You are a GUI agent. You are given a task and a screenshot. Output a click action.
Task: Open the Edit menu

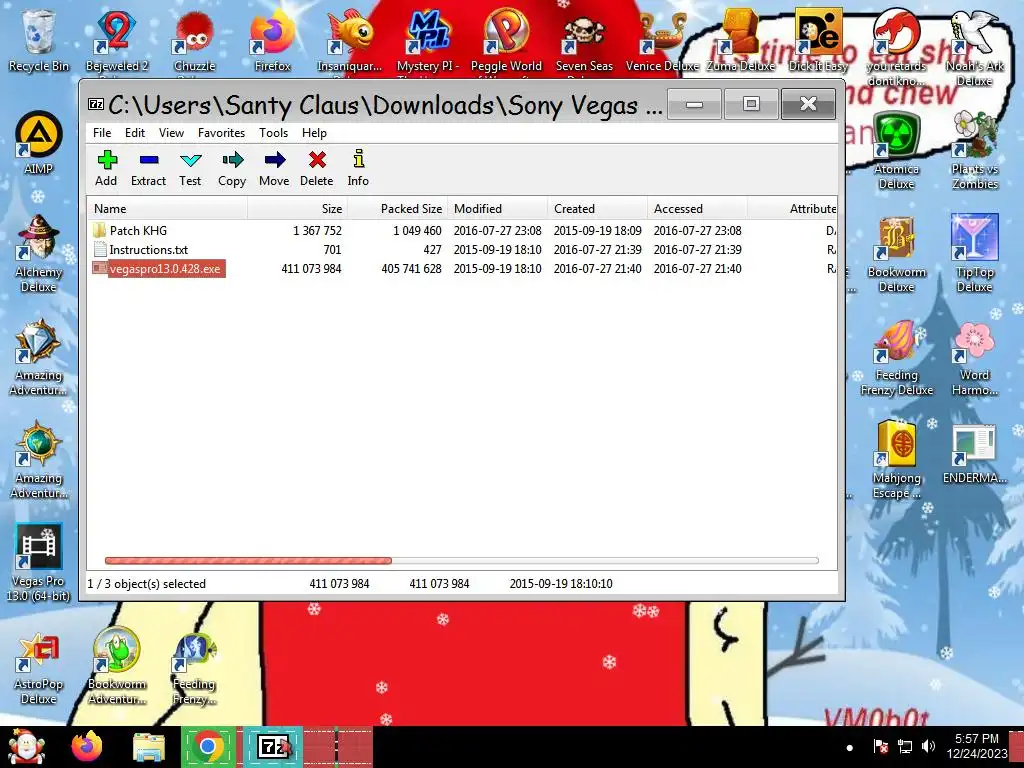pos(135,133)
